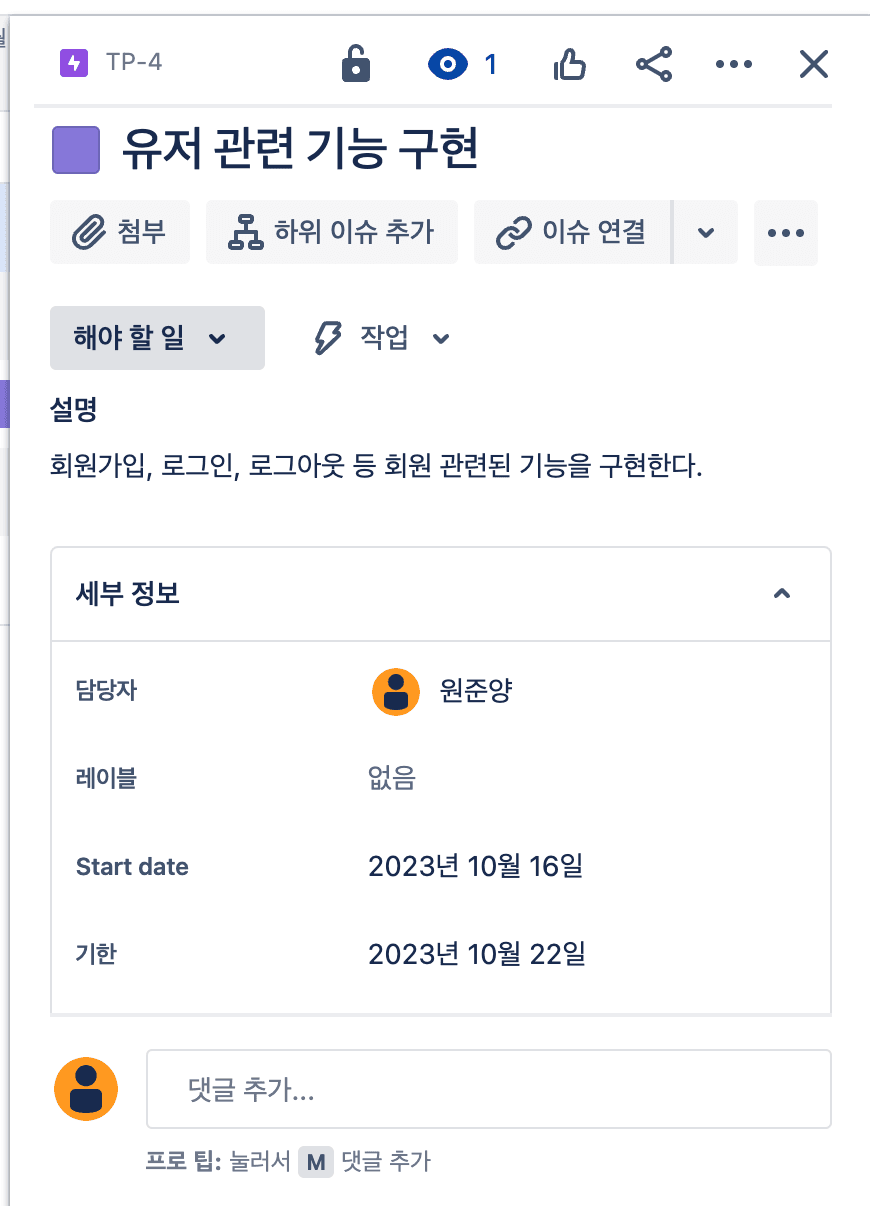The height and width of the screenshot is (1206, 870).
Task: Click the 하위 이슈 추가 button
Action: 332,232
